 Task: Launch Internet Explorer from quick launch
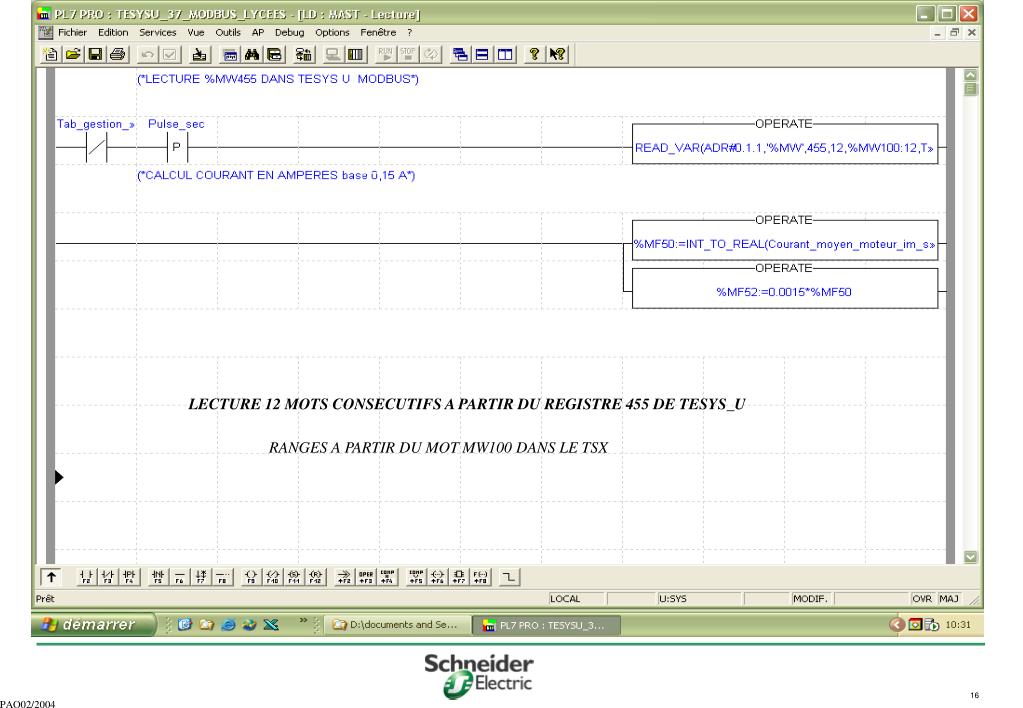[x=228, y=624]
